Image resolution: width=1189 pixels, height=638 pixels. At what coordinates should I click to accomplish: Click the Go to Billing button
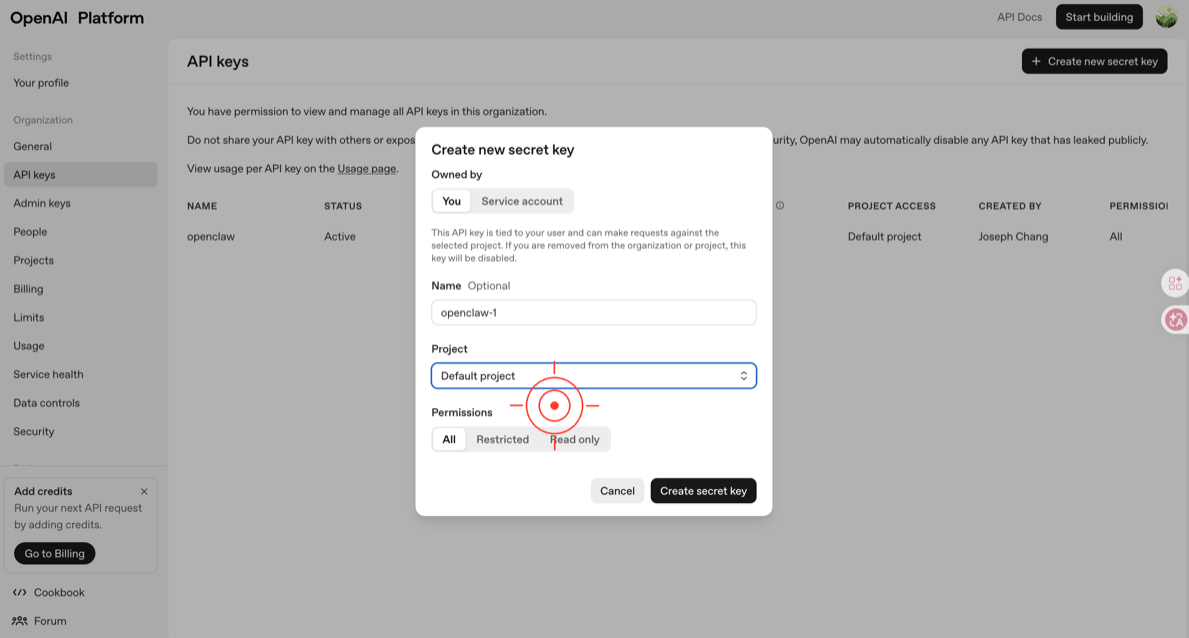click(x=55, y=553)
